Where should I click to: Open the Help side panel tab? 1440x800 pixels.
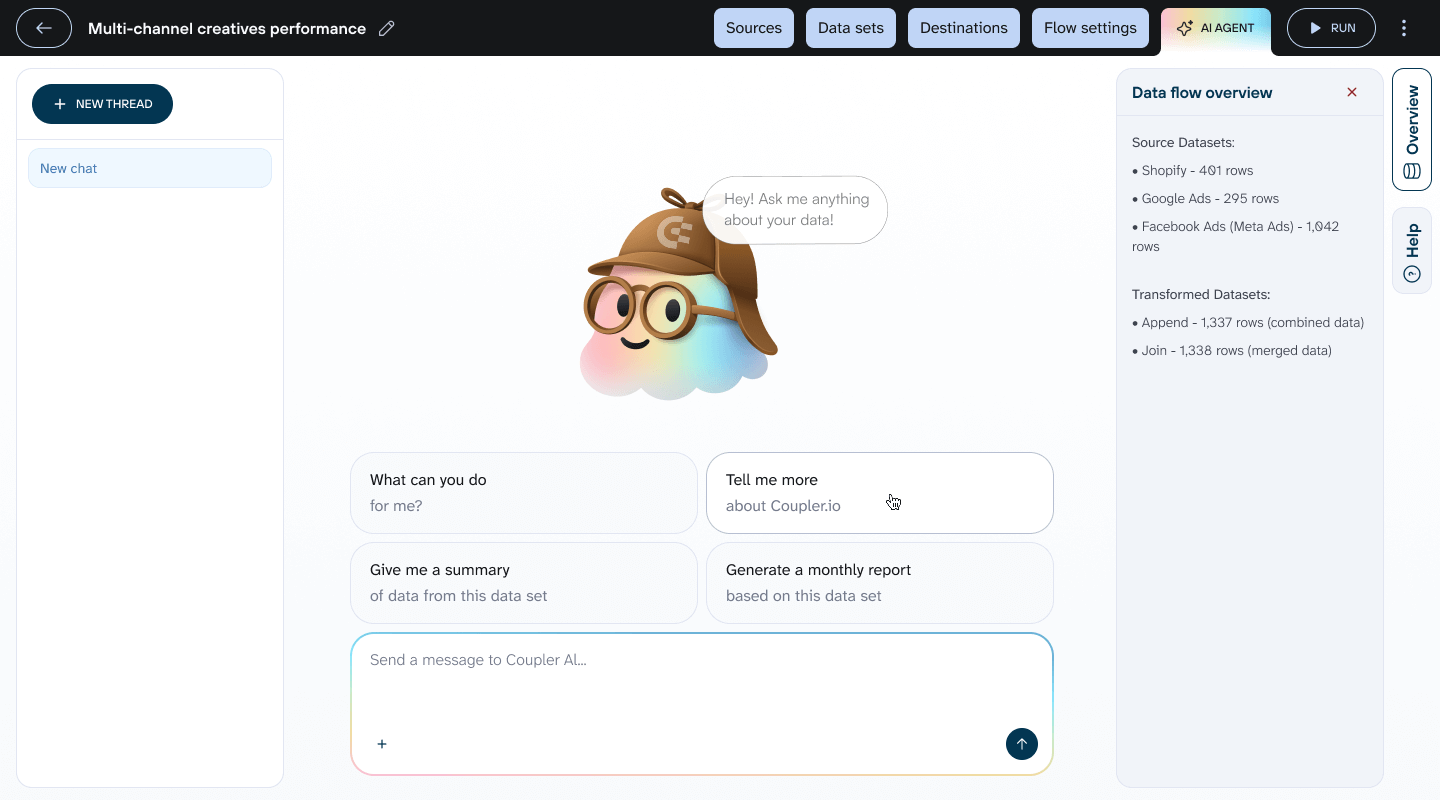[1411, 251]
